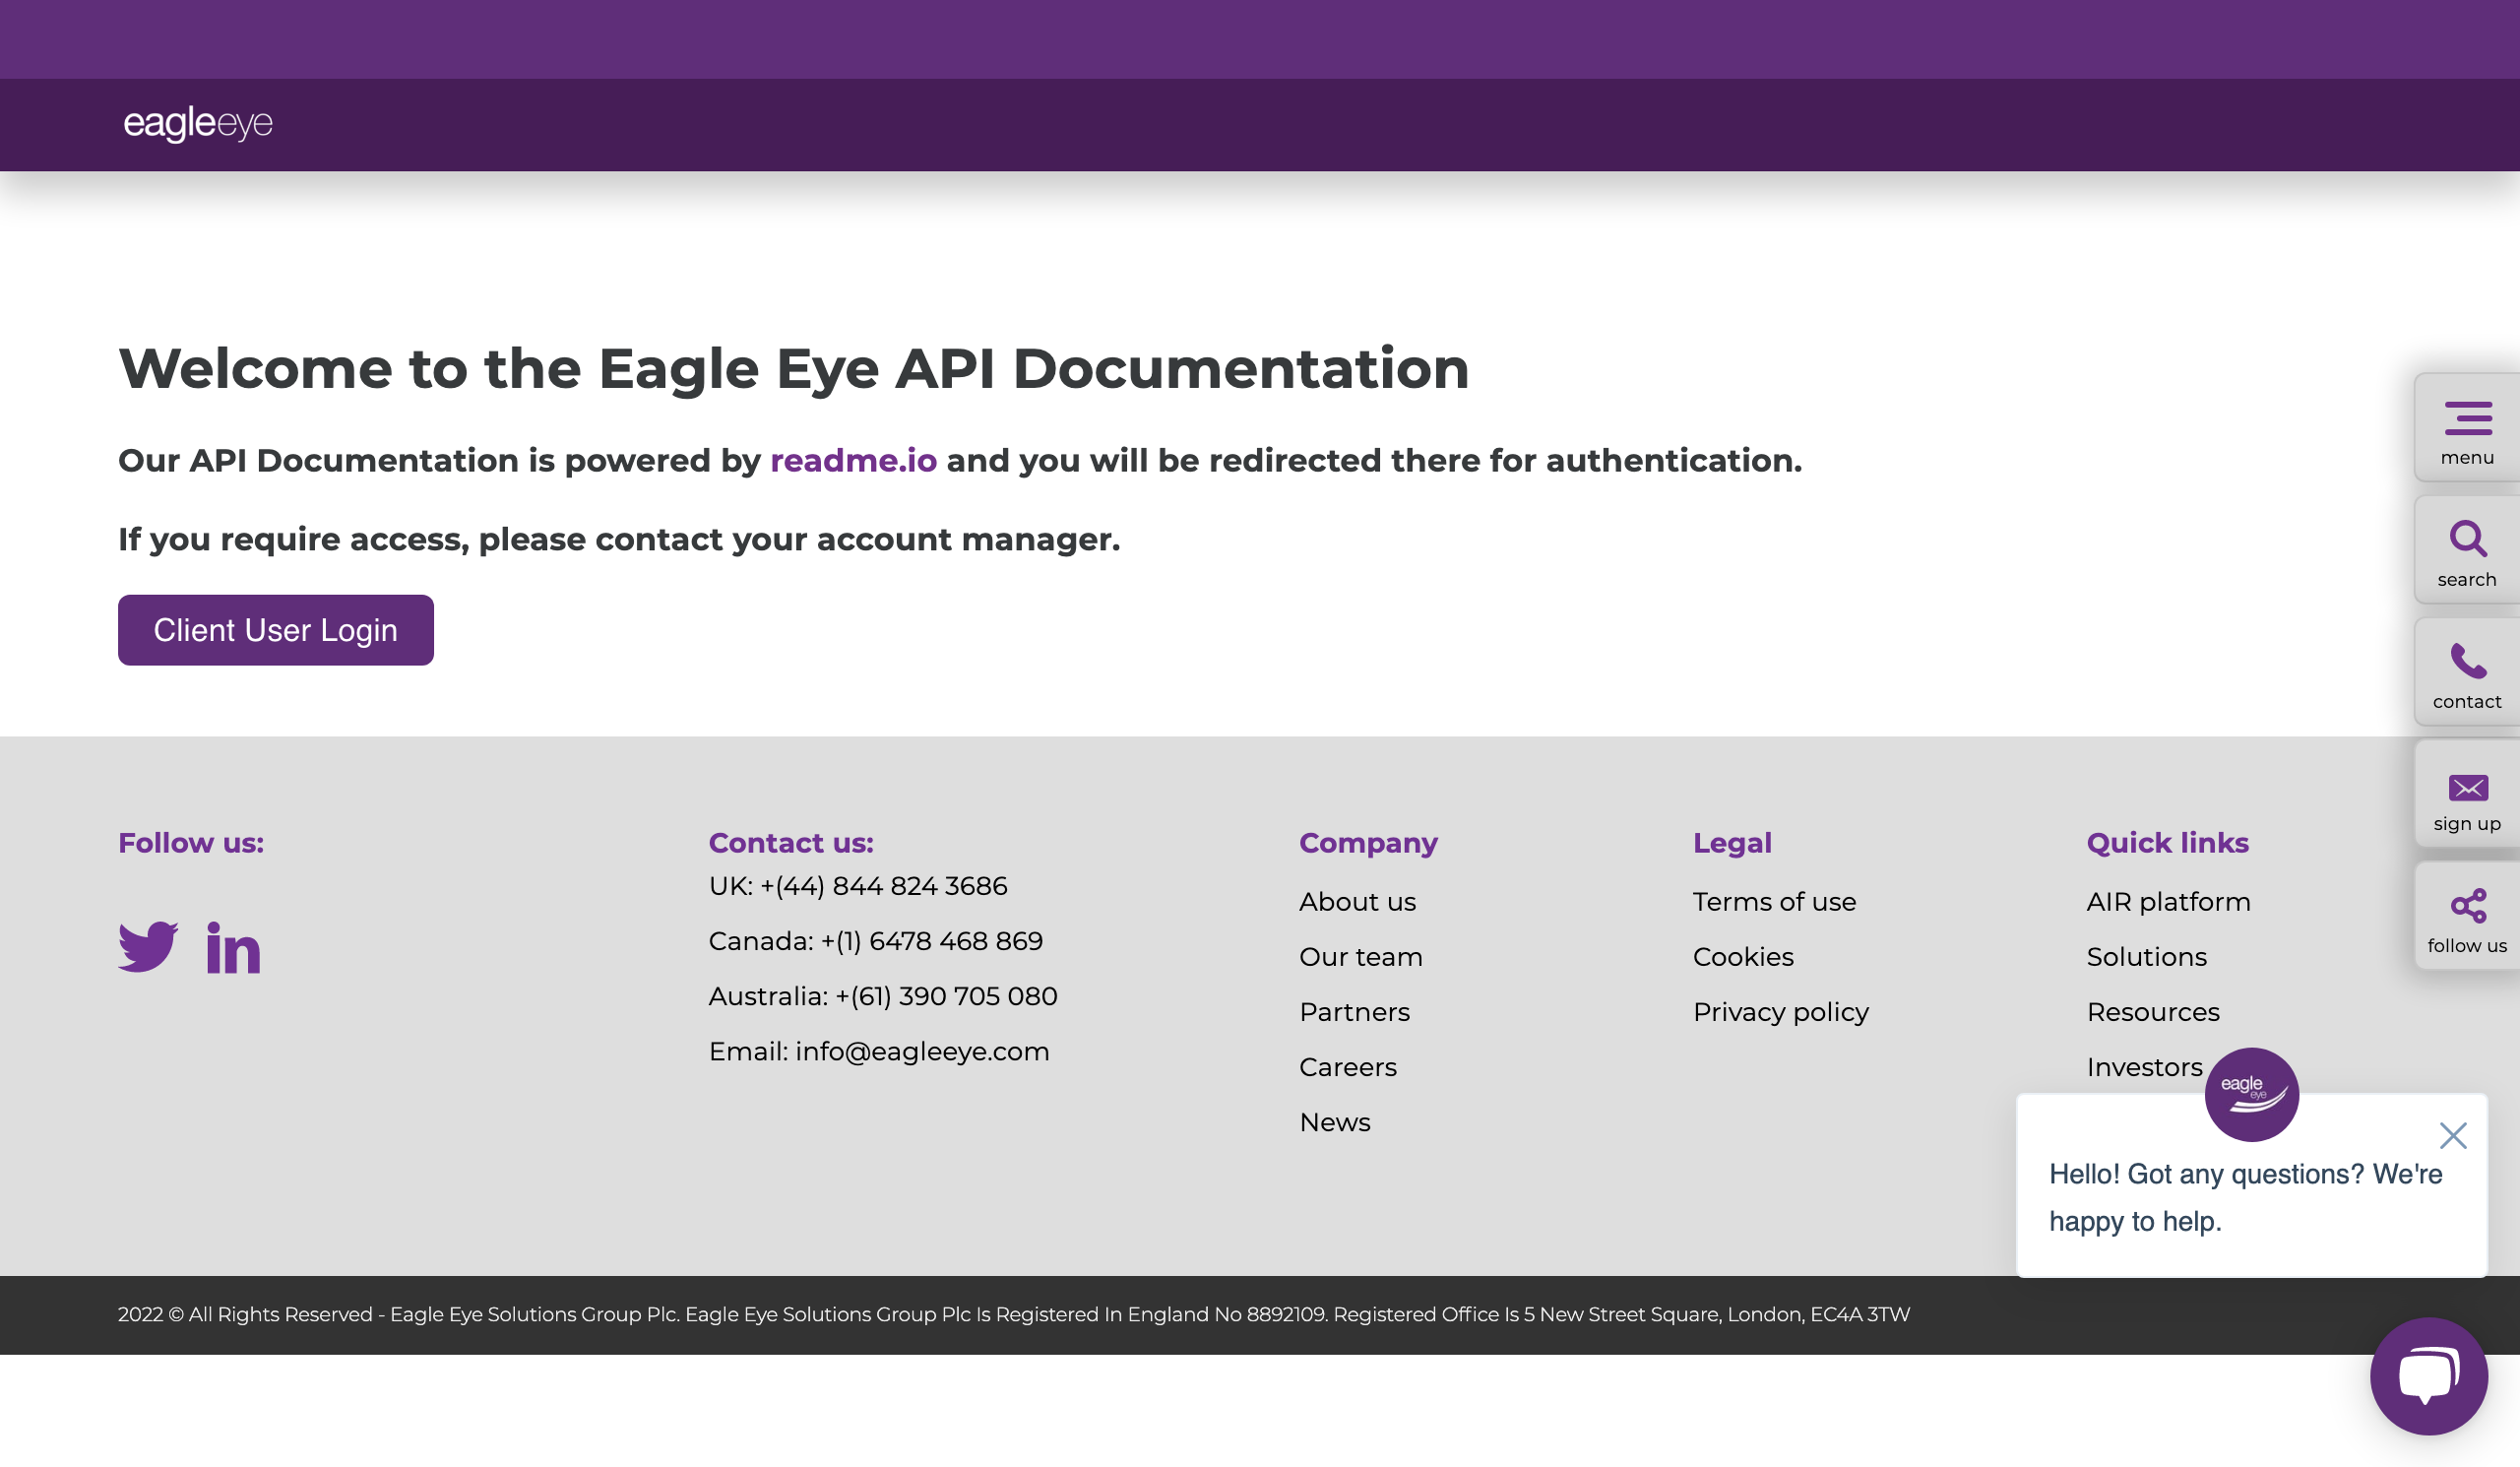
Task: Click email info@eagleeye.com
Action: 922,1051
